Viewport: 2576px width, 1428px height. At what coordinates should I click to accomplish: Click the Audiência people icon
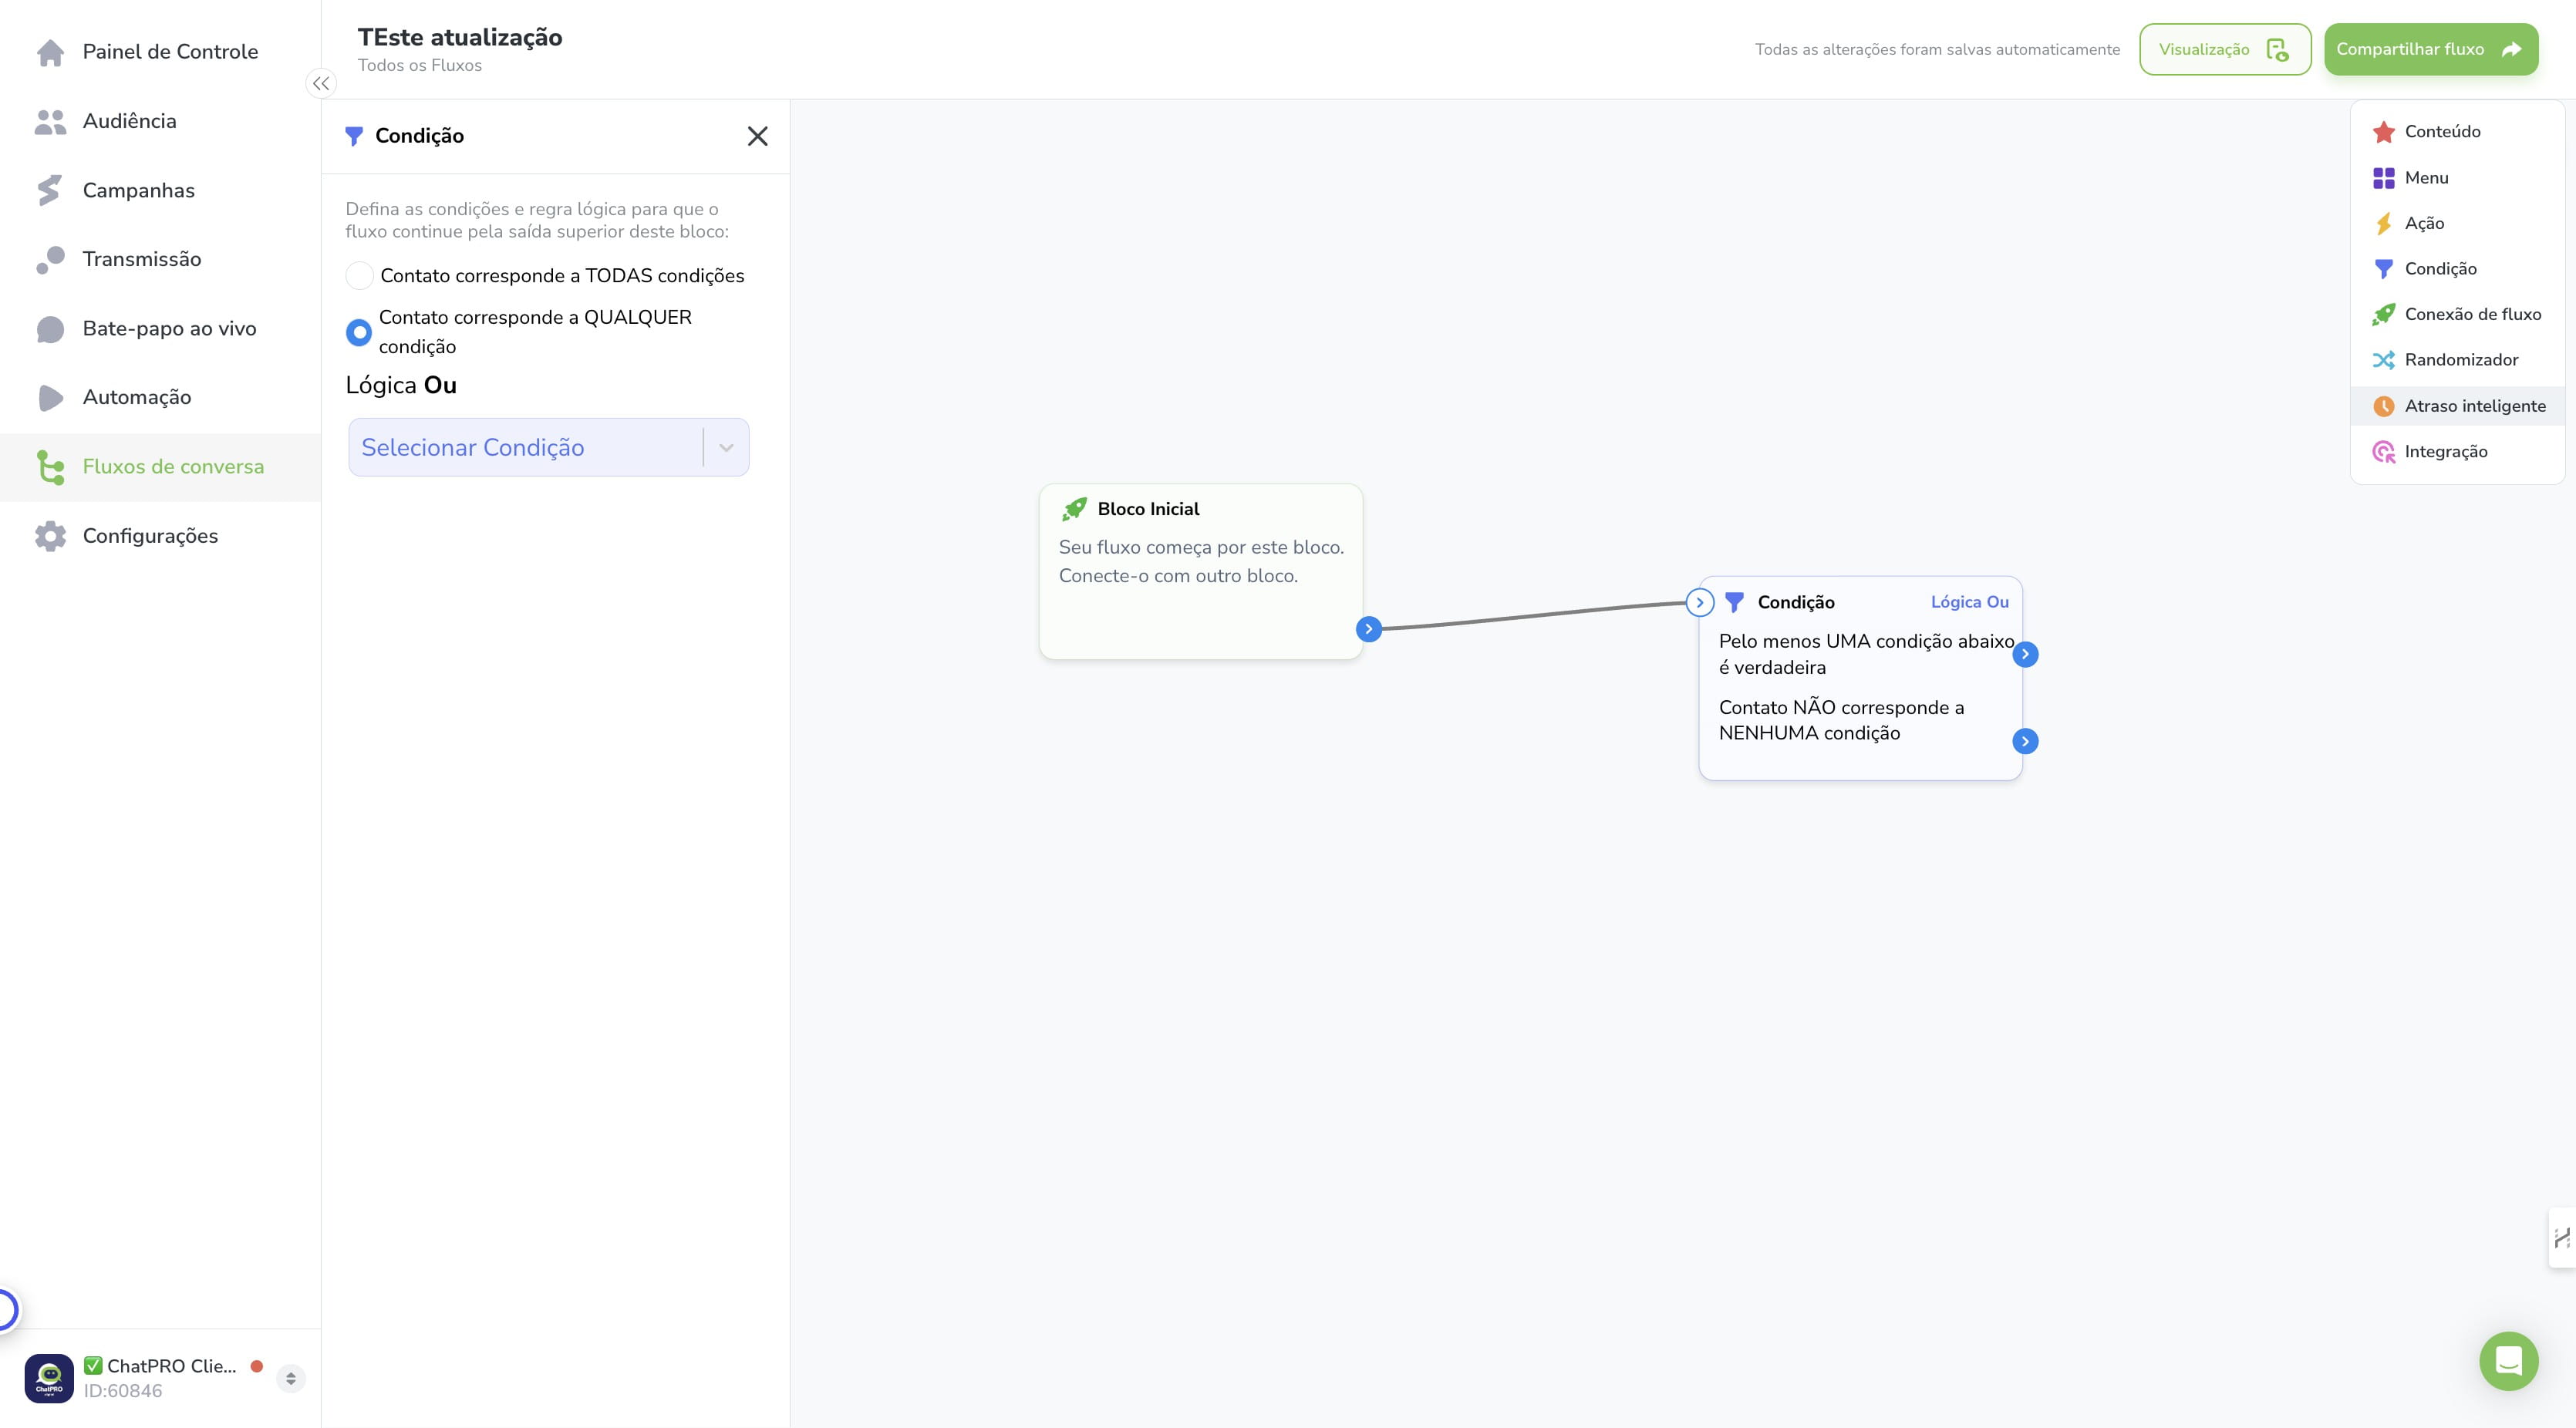click(x=50, y=121)
